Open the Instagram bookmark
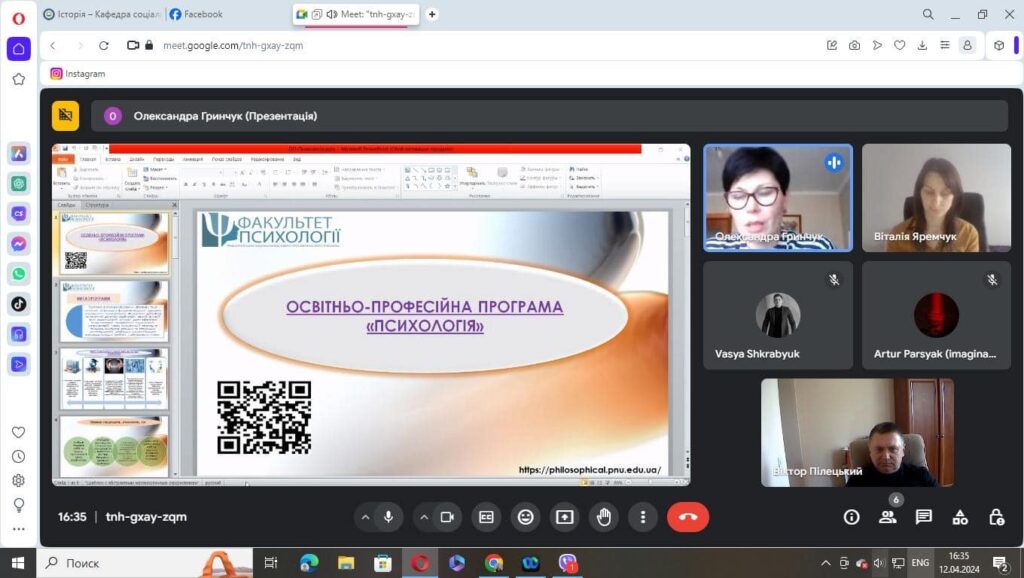 pos(78,73)
